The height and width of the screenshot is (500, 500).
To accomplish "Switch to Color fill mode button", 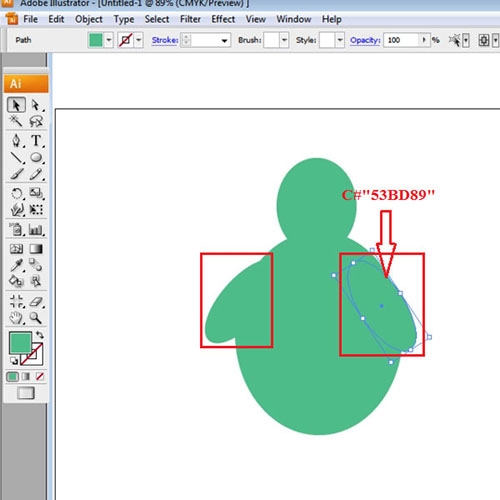I will [x=13, y=377].
